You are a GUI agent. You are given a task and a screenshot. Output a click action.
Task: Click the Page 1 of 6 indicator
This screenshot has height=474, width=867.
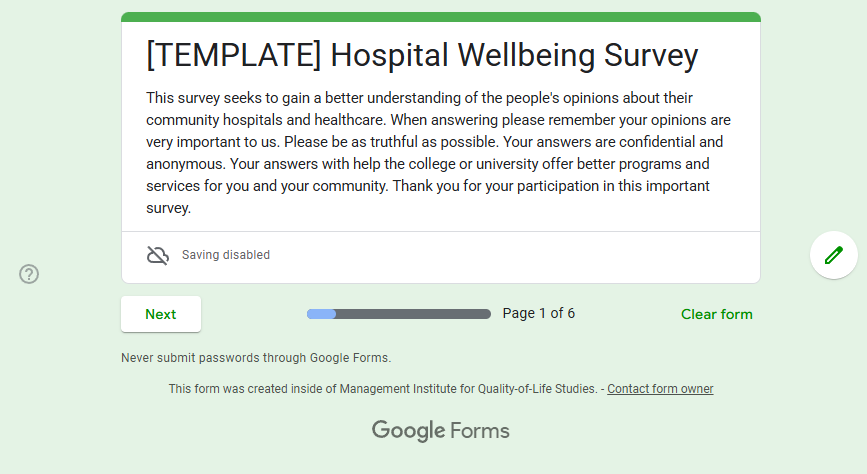click(x=538, y=313)
